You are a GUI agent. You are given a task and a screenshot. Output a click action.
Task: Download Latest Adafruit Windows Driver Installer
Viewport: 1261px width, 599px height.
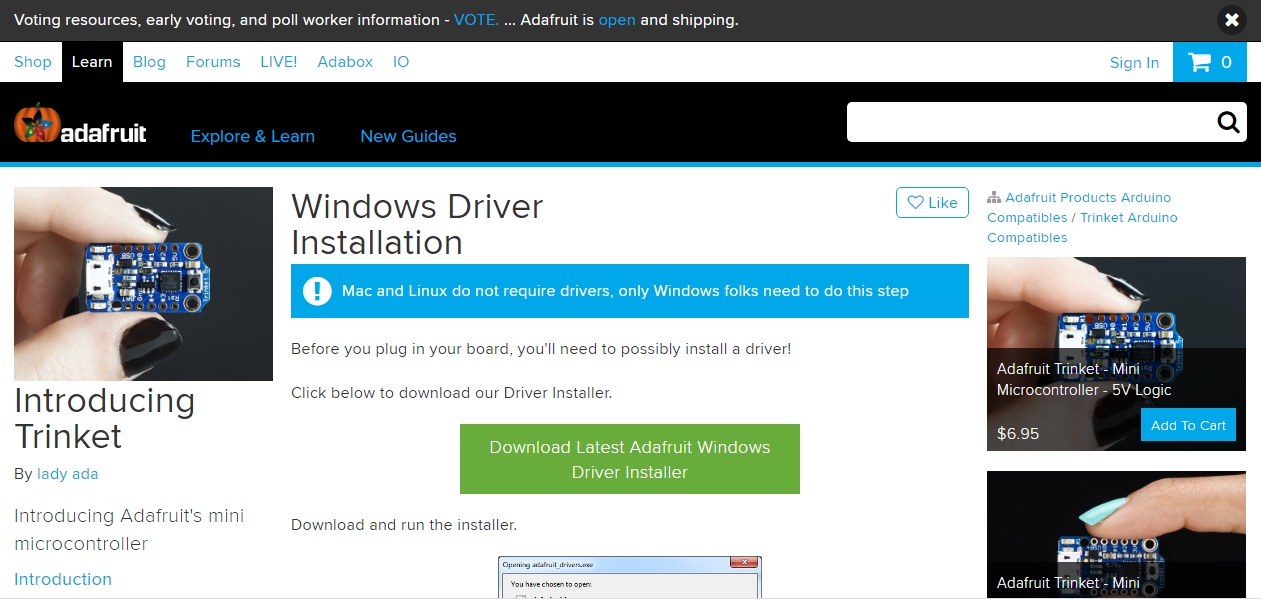[x=630, y=459]
